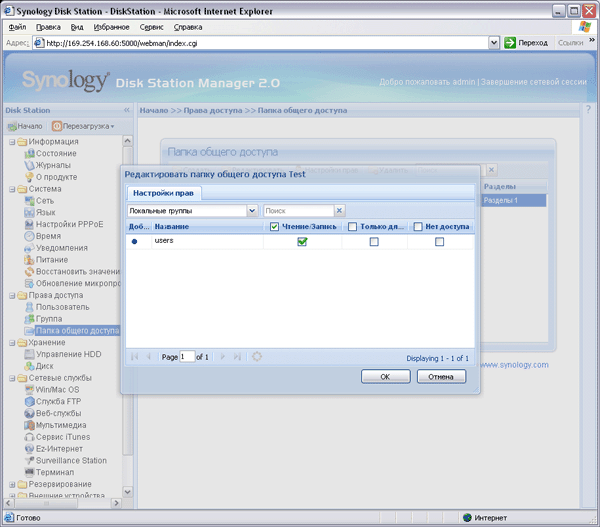
Task: Click Завершение сетевой сессии logout link
Action: [x=534, y=82]
